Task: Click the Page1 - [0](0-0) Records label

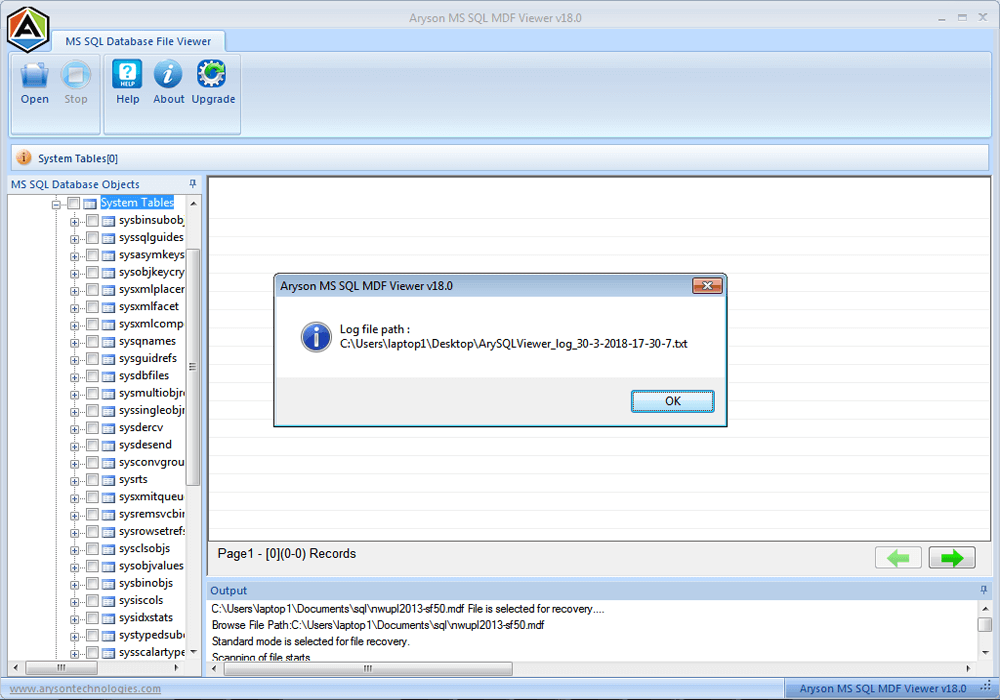Action: [x=286, y=553]
